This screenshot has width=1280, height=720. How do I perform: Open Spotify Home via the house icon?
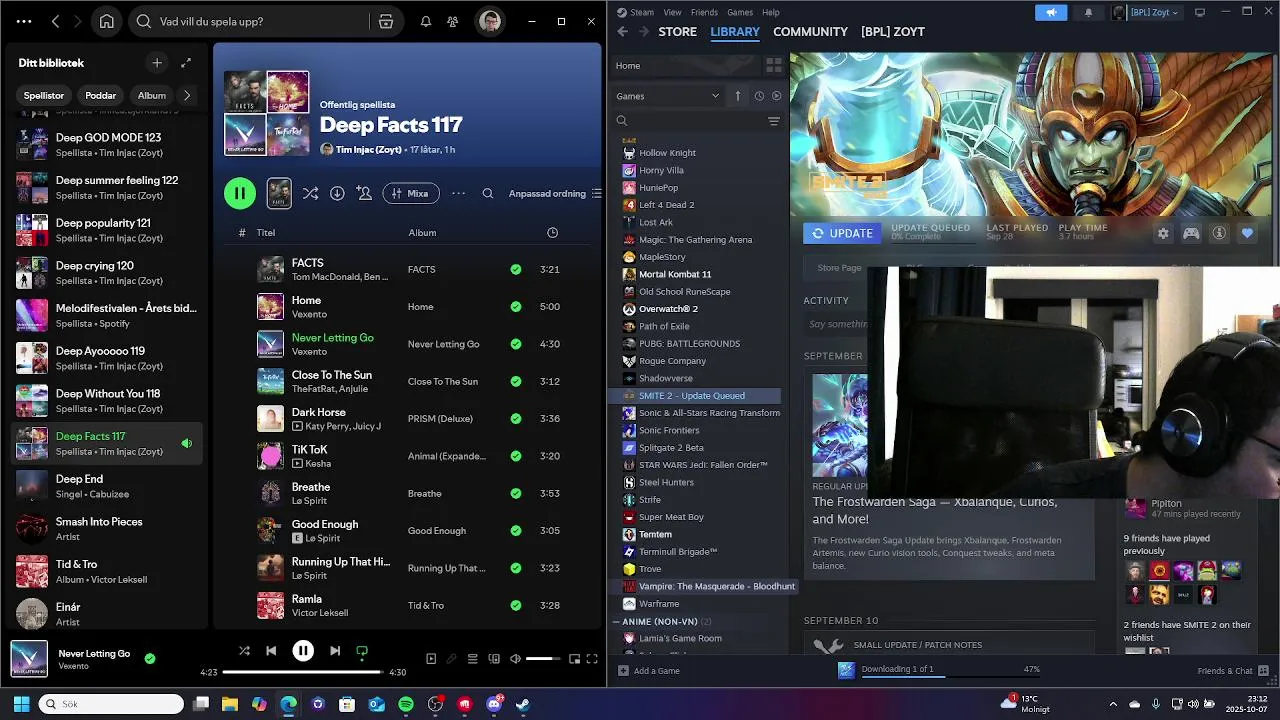click(x=107, y=21)
